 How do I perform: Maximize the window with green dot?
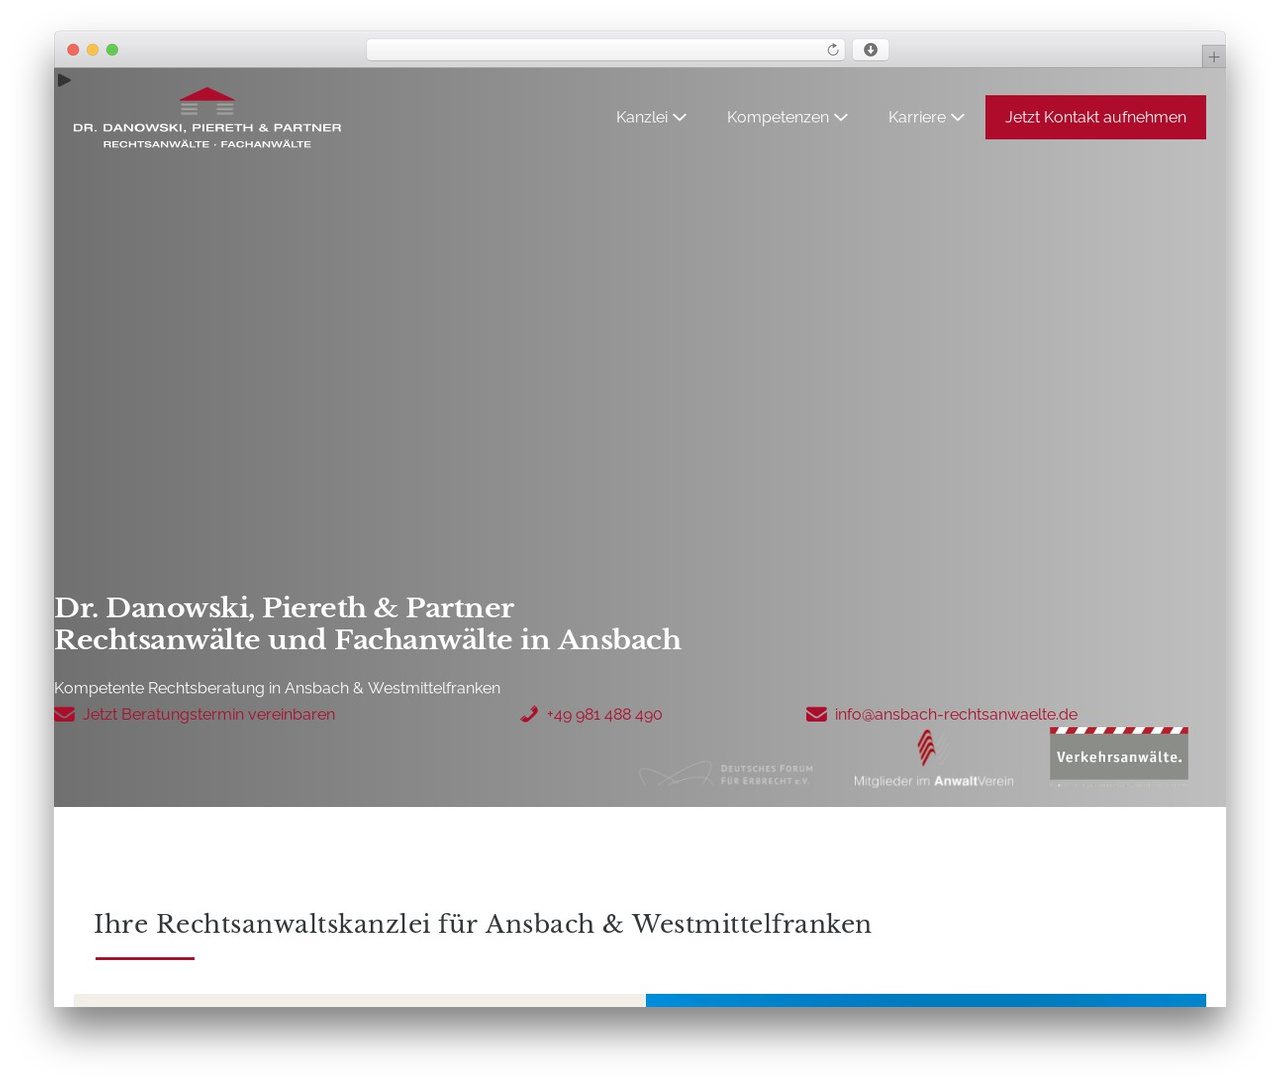112,50
